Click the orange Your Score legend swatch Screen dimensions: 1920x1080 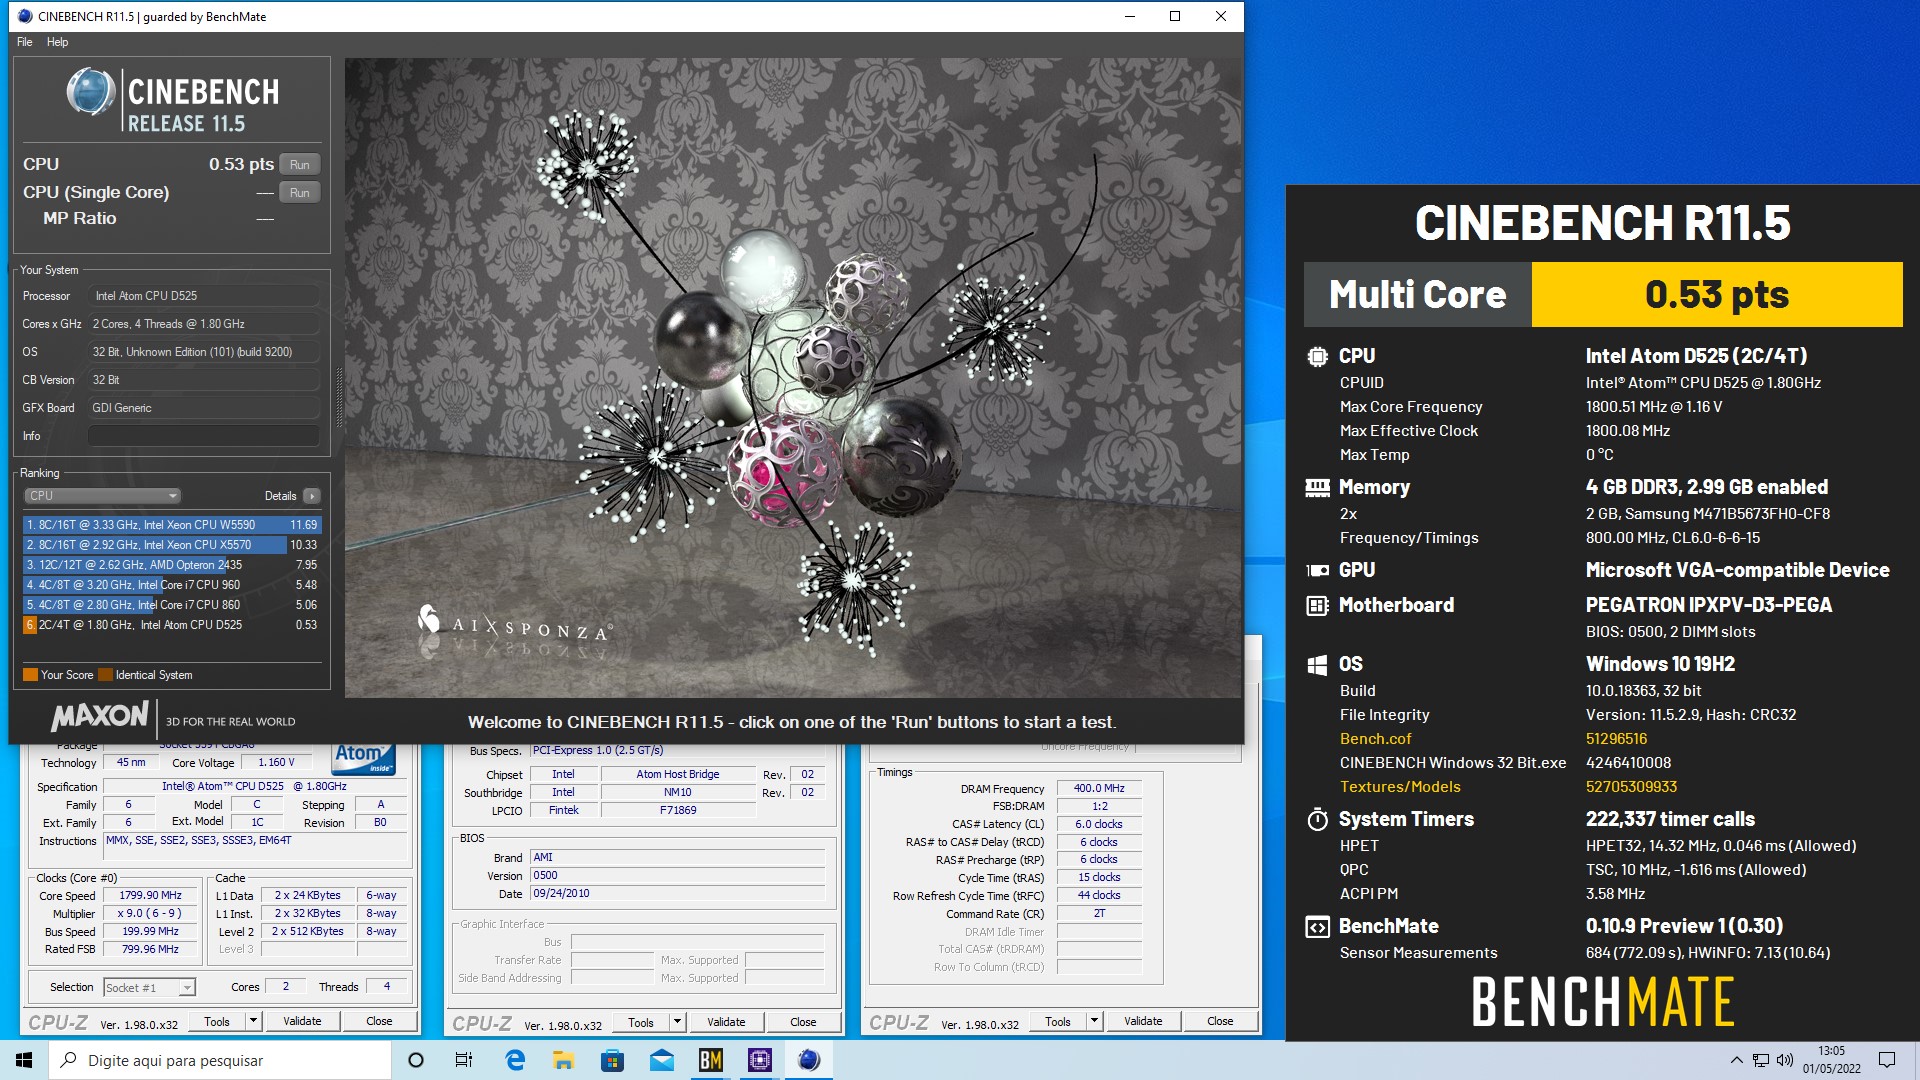pyautogui.click(x=30, y=675)
